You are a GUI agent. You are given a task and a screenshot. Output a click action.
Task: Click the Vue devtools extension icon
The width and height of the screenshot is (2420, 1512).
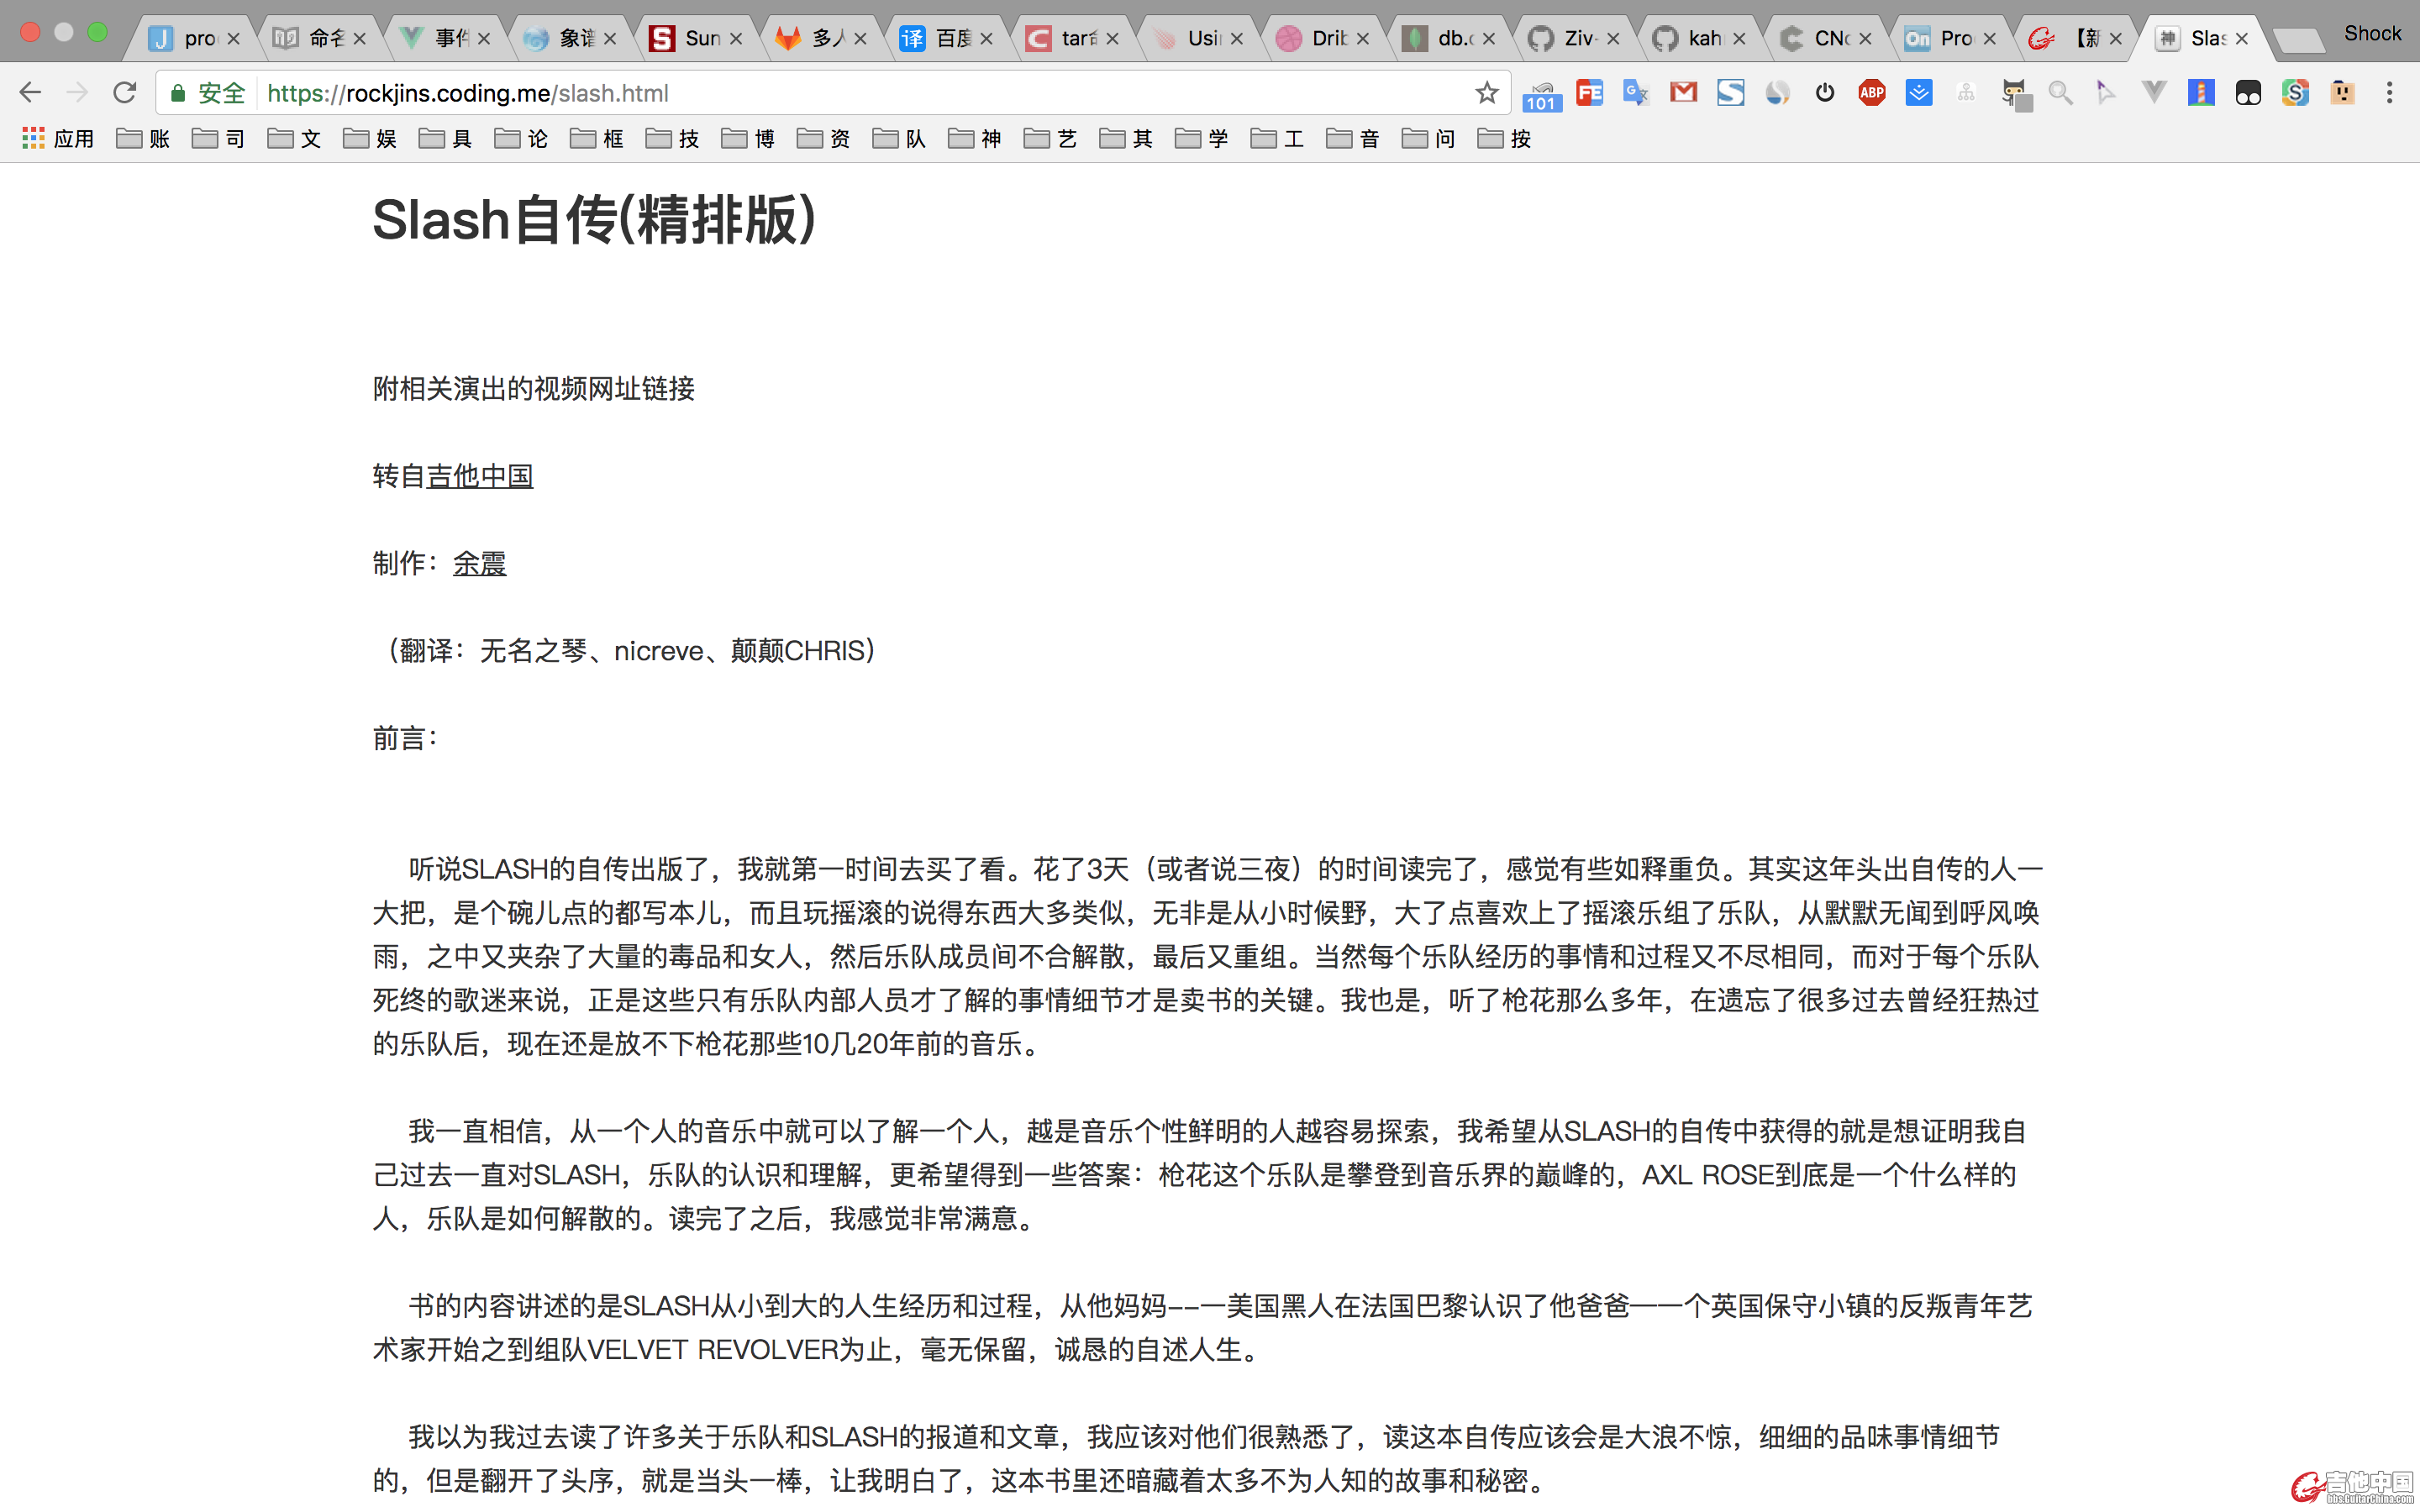tap(2153, 93)
